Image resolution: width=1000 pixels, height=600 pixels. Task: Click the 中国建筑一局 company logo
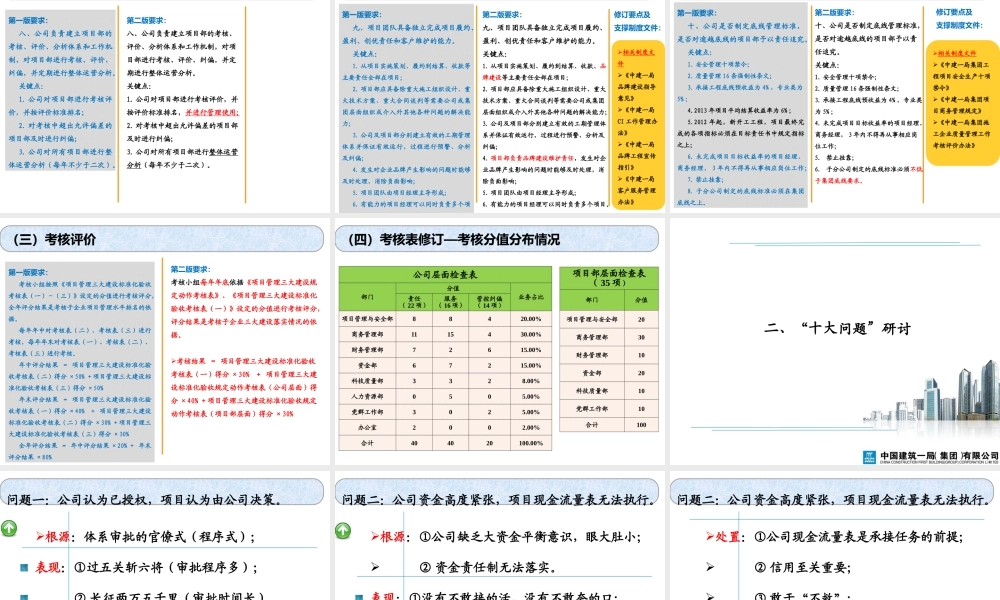point(930,457)
